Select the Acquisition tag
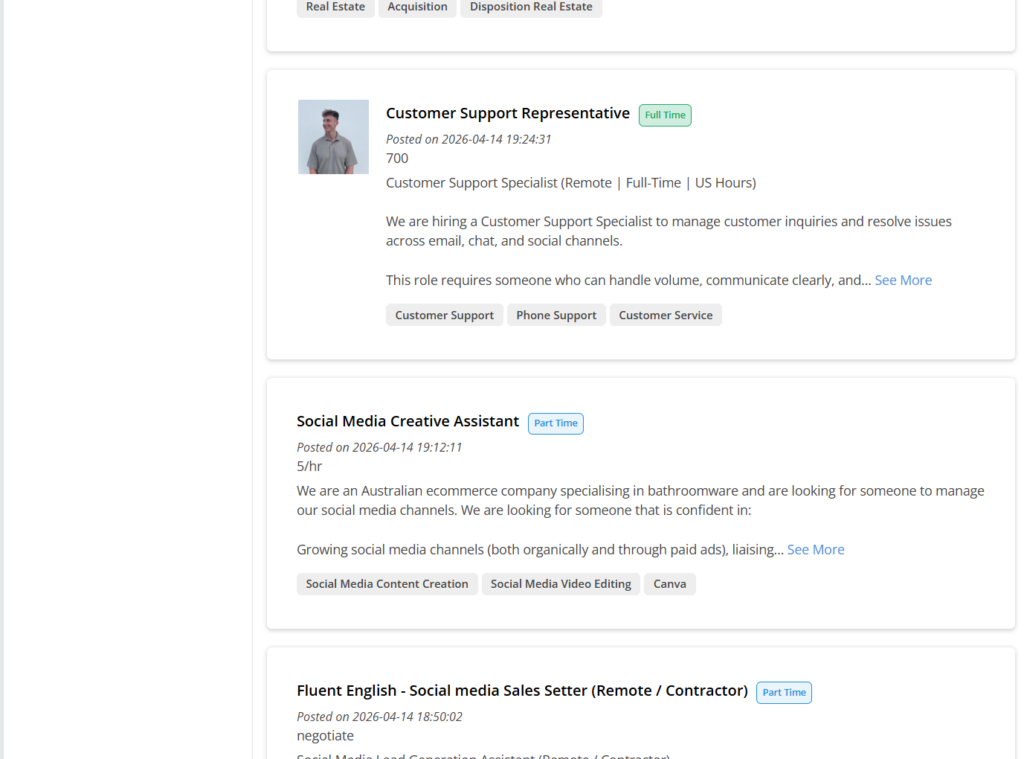This screenshot has width=1024, height=759. pyautogui.click(x=417, y=7)
